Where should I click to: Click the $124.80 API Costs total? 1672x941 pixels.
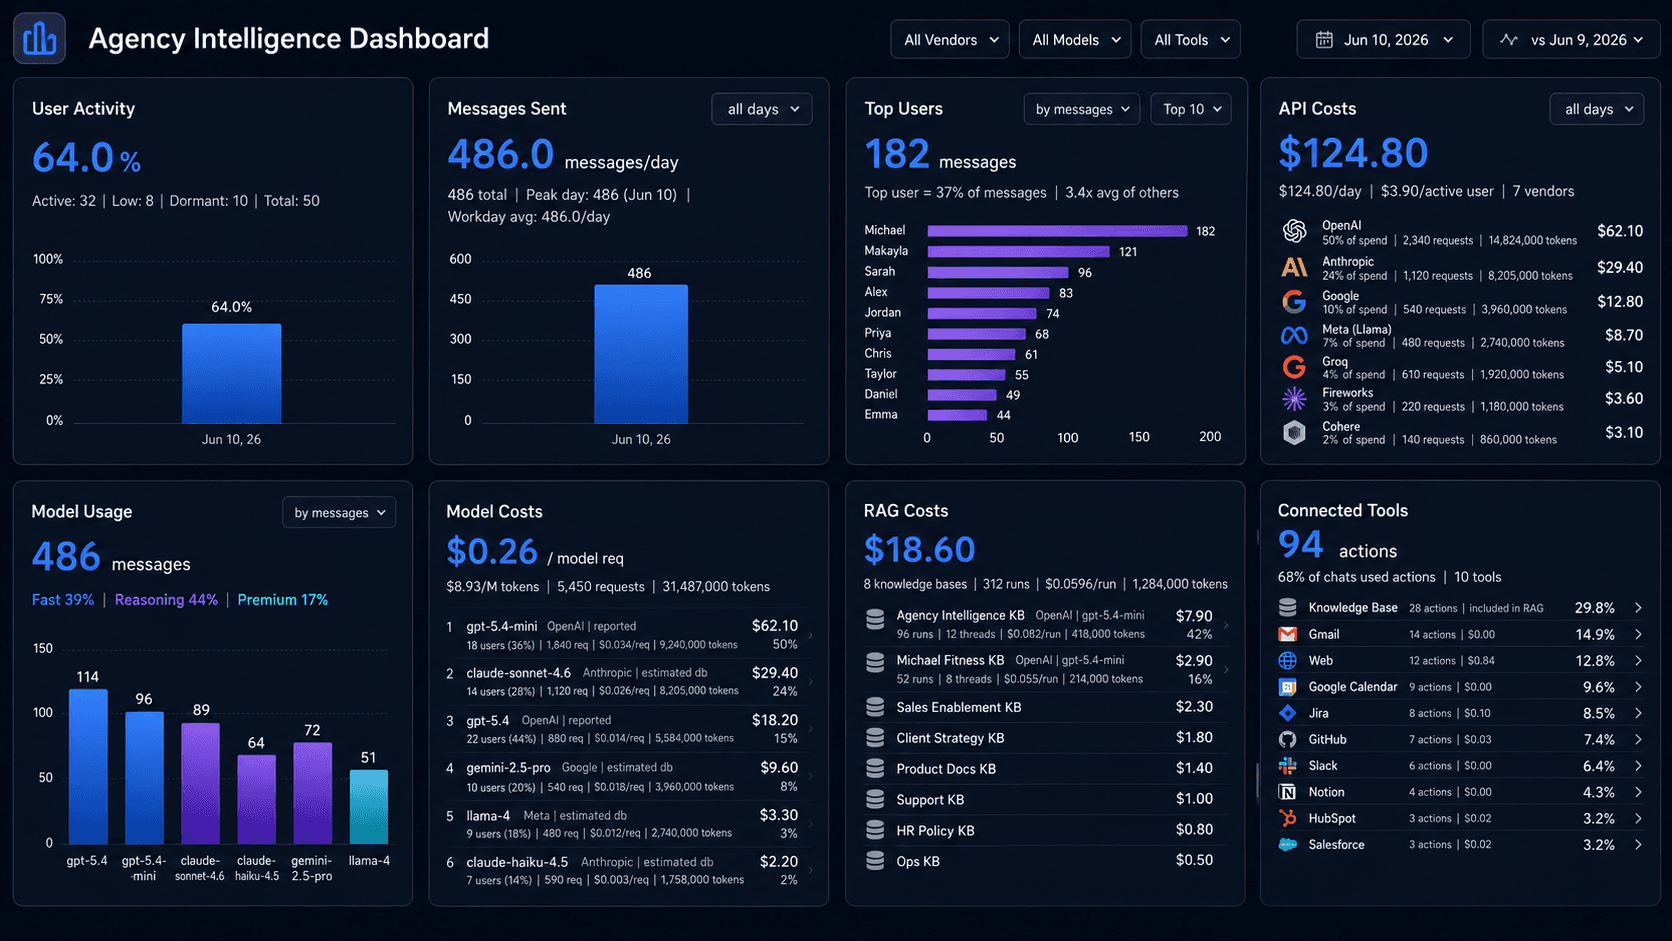click(1353, 153)
